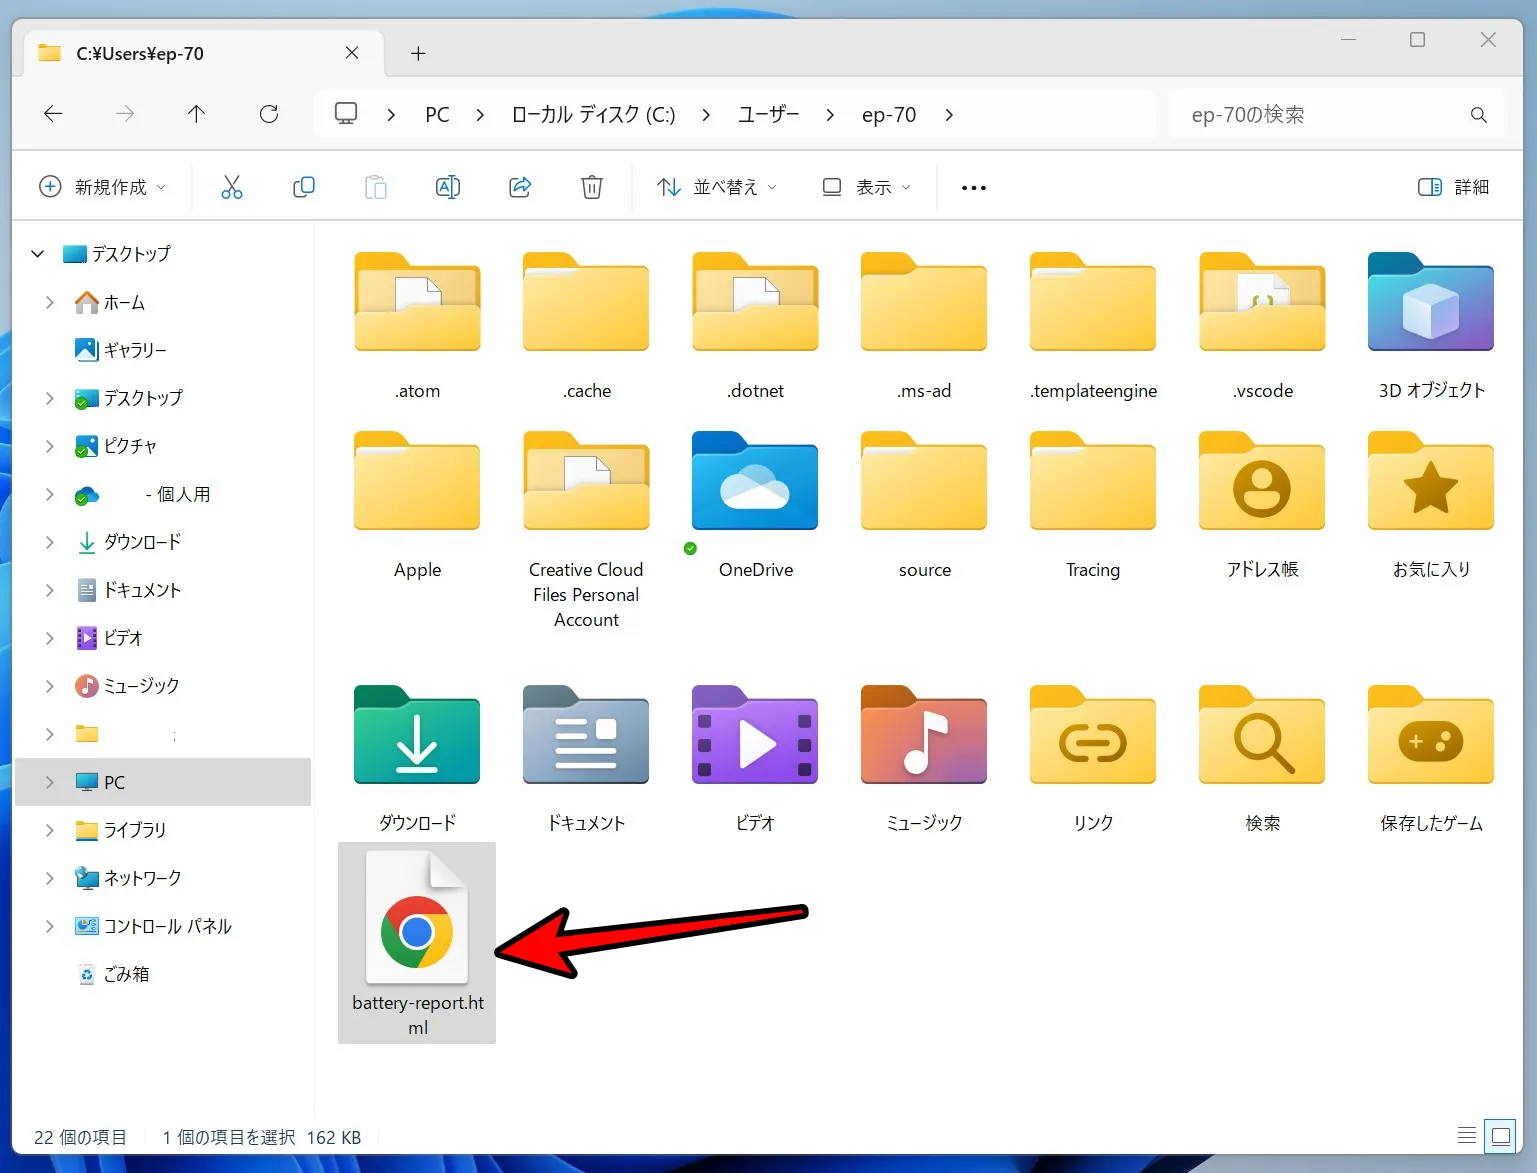Screen dimensions: 1537x1173
Task: Add a new Explorer tab
Action: point(418,53)
